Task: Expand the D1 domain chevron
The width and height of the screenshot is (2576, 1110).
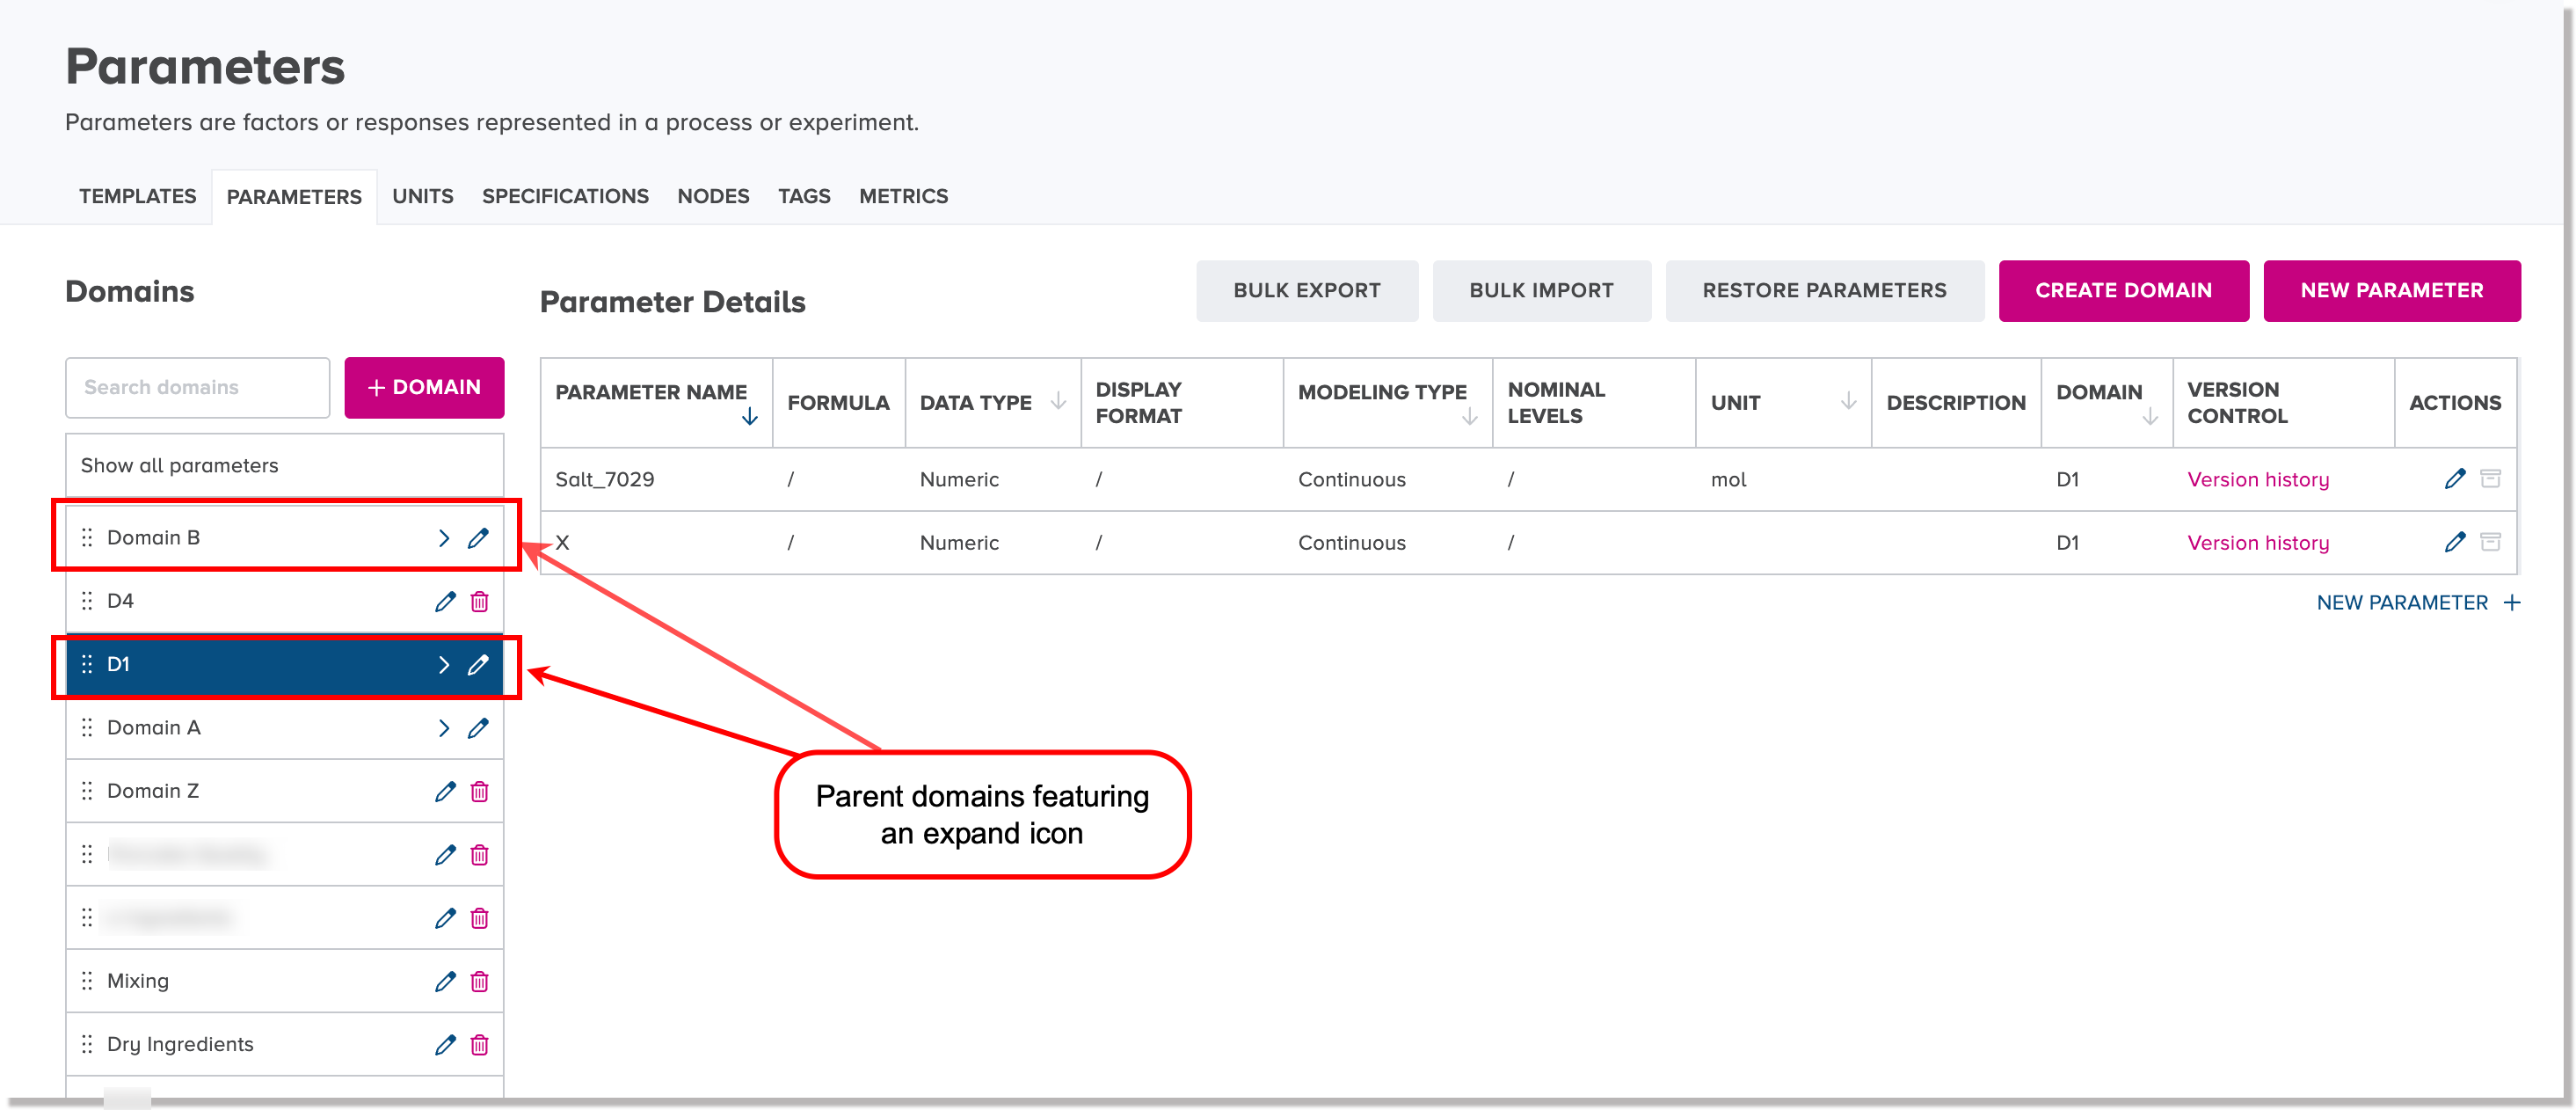Action: 444,665
